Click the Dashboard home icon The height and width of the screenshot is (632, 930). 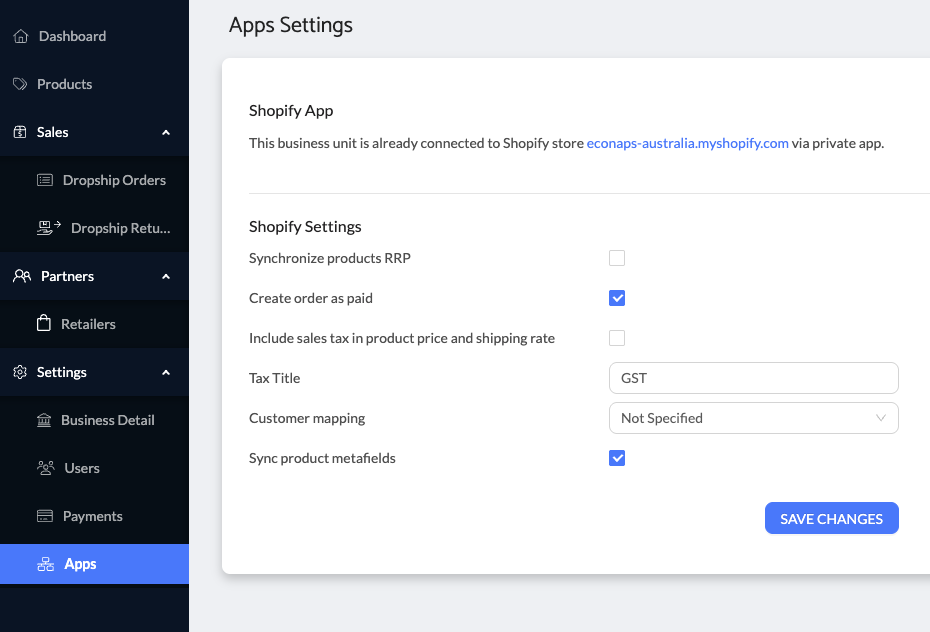click(21, 36)
